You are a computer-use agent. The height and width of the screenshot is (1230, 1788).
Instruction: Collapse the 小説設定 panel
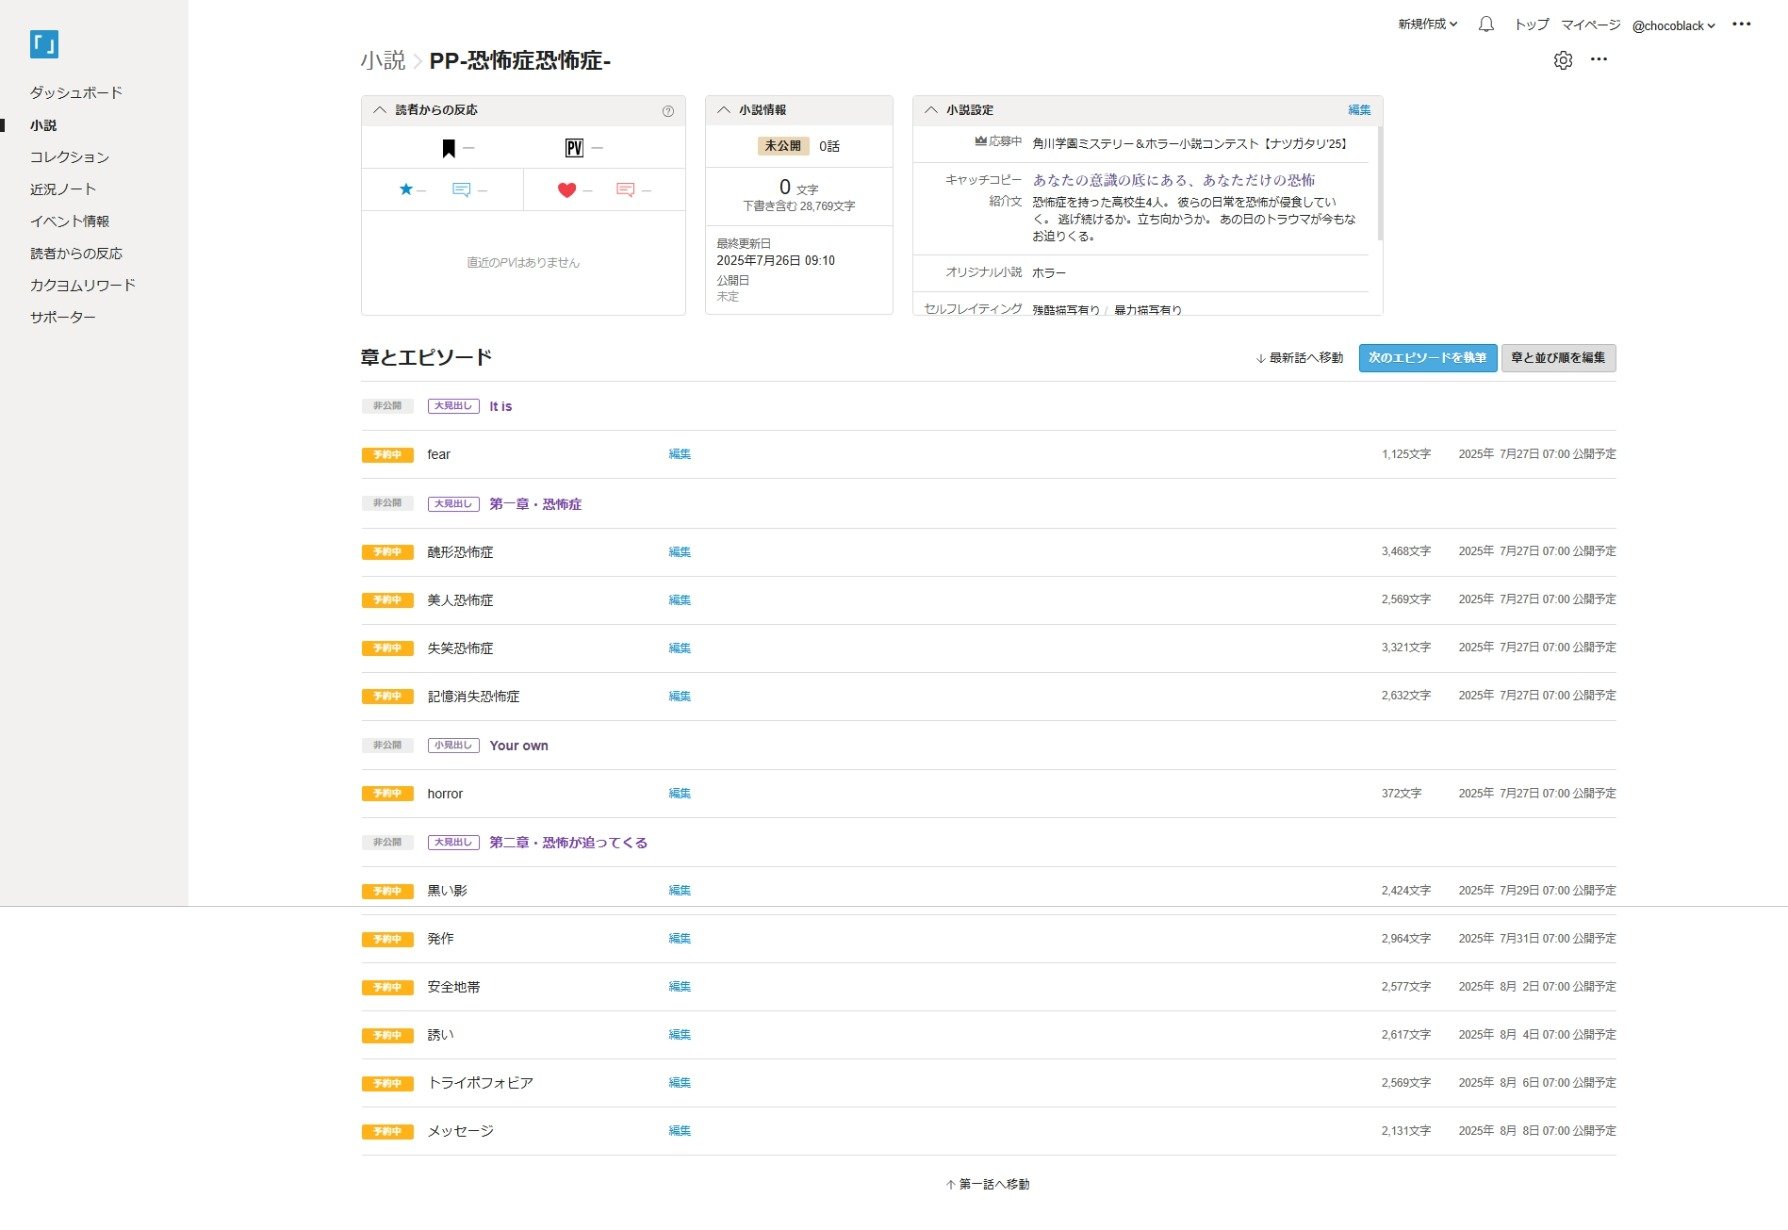point(932,110)
